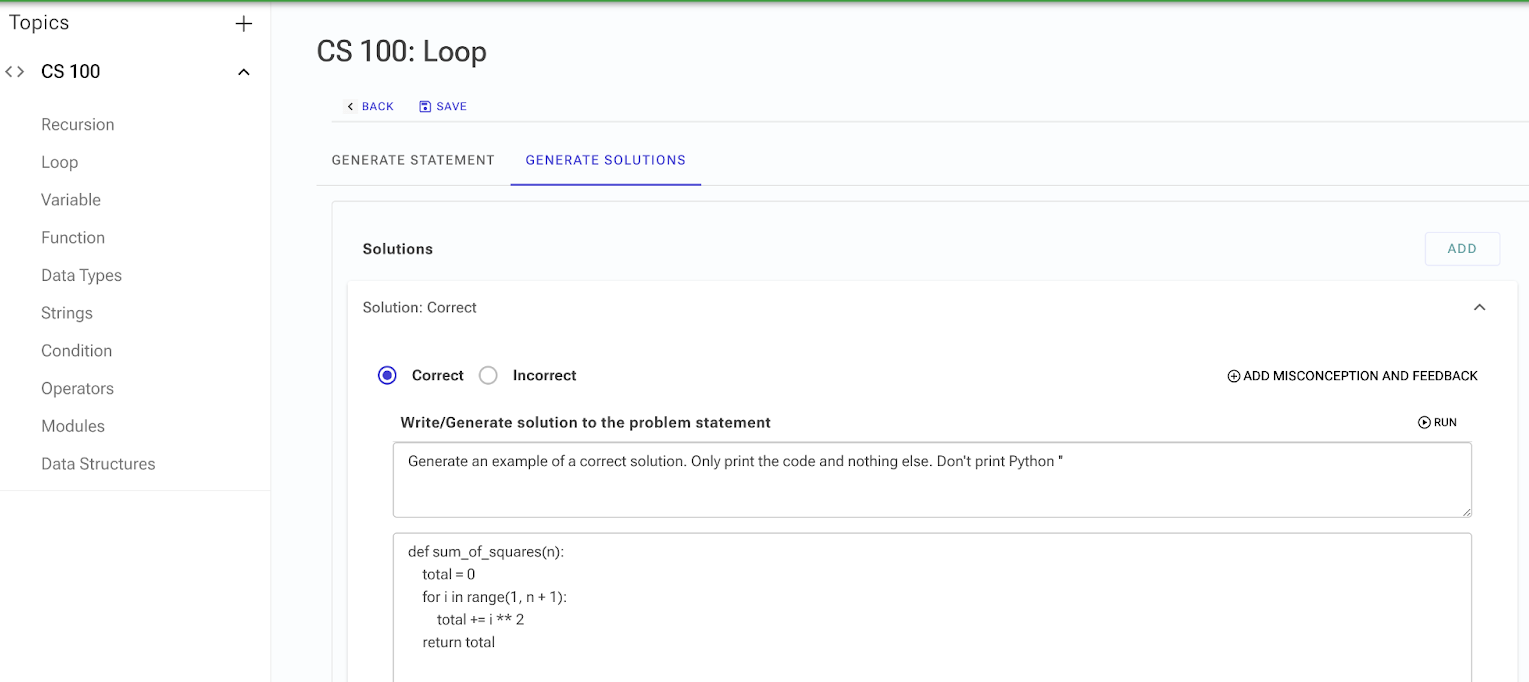This screenshot has height=682, width=1529.
Task: Select the Correct radio button
Action: [387, 376]
